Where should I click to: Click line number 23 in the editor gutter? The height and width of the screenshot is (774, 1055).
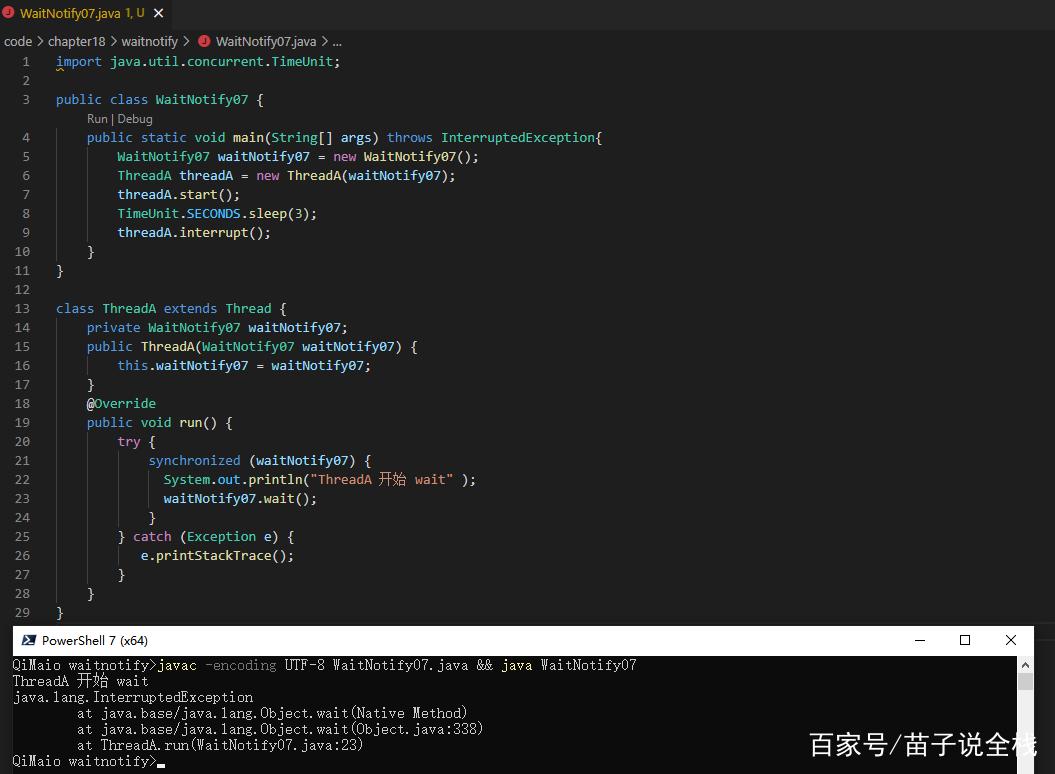(x=22, y=498)
